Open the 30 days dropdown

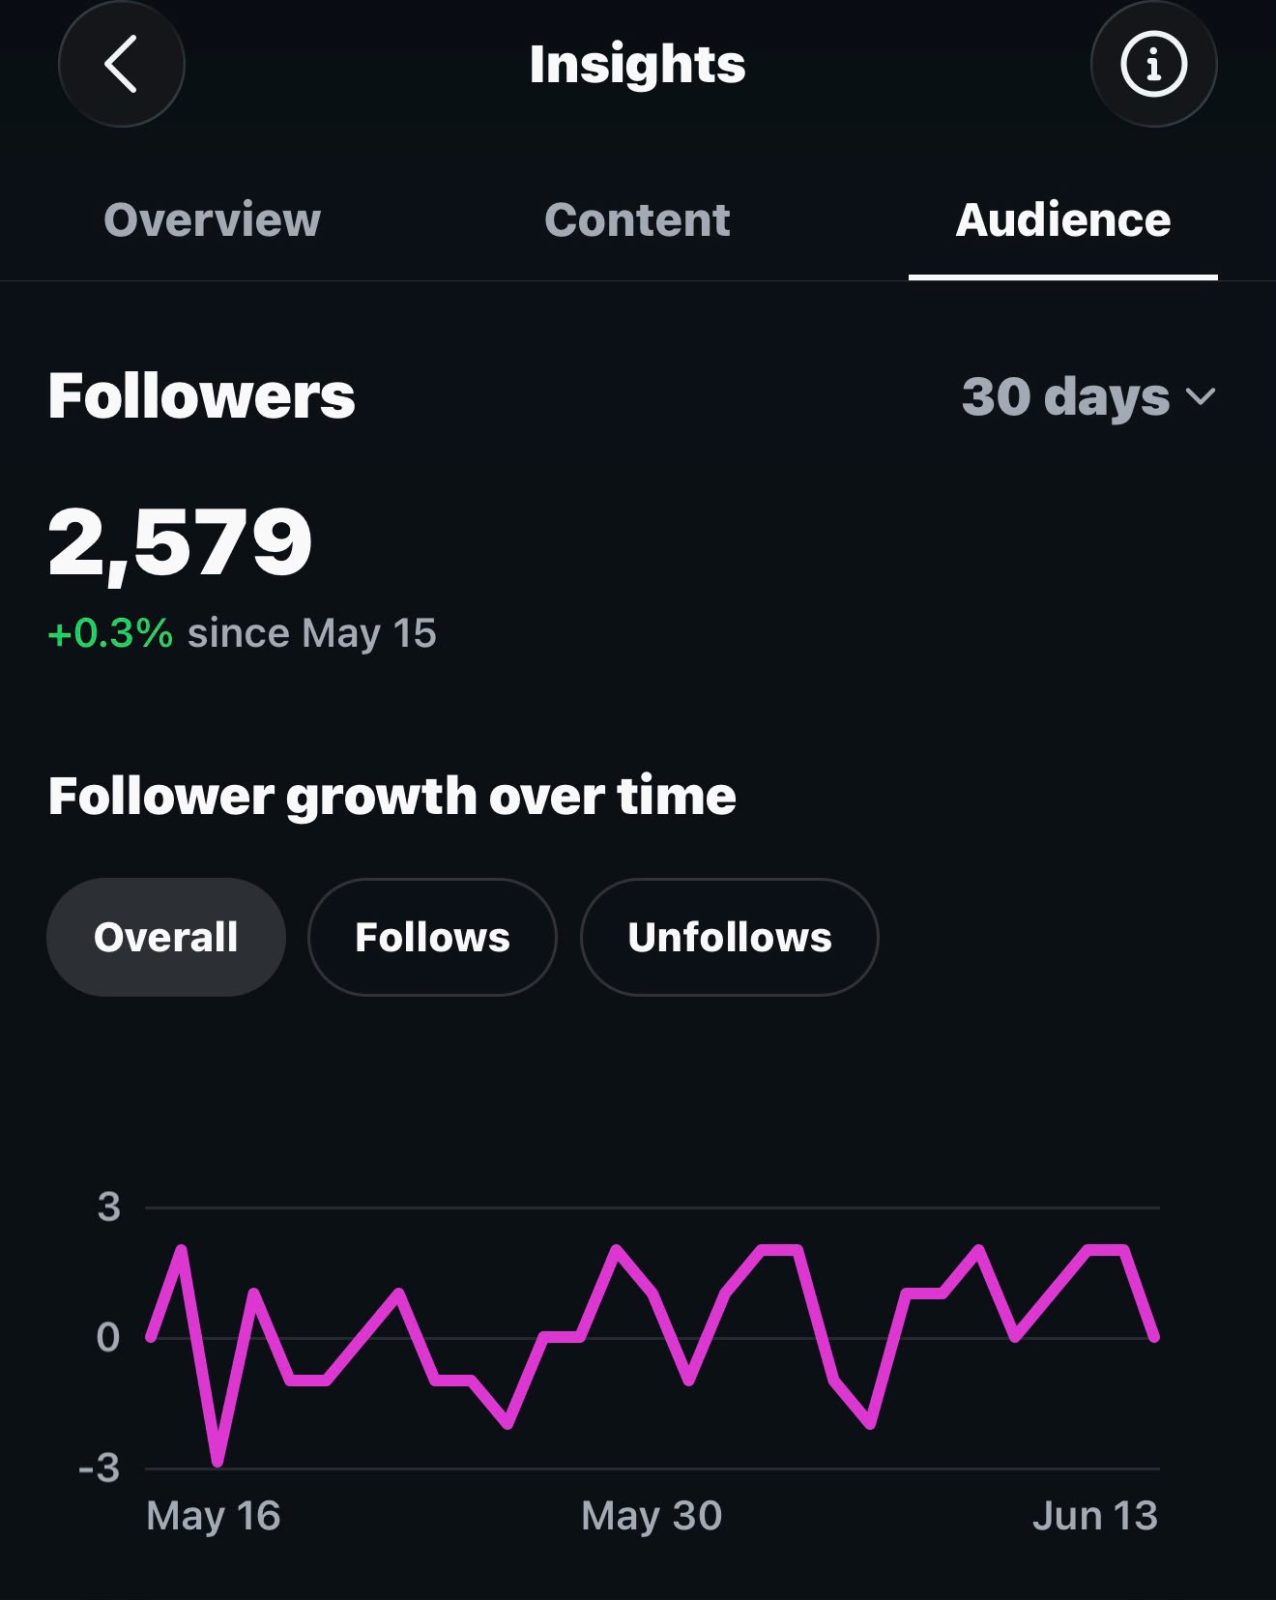click(x=1089, y=397)
